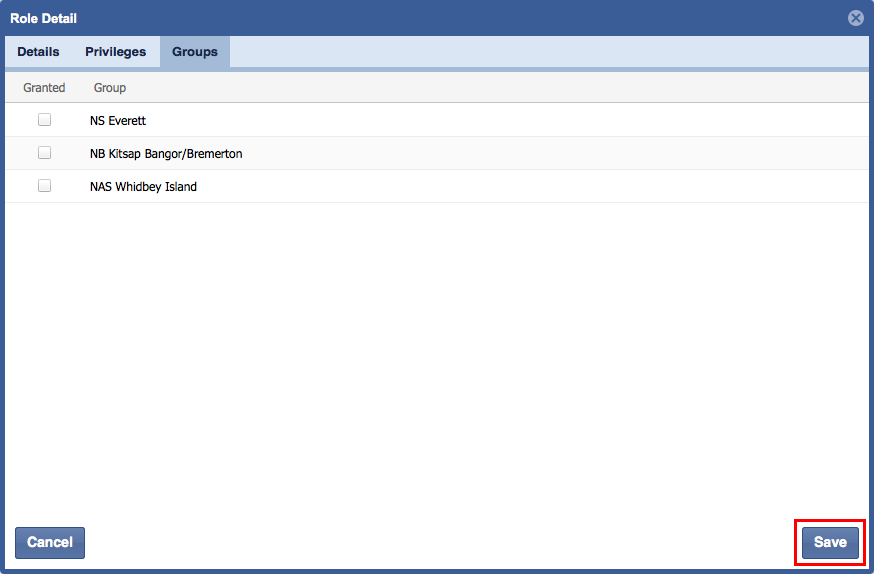
Task: Click the blank header area right of Group
Action: pos(500,88)
